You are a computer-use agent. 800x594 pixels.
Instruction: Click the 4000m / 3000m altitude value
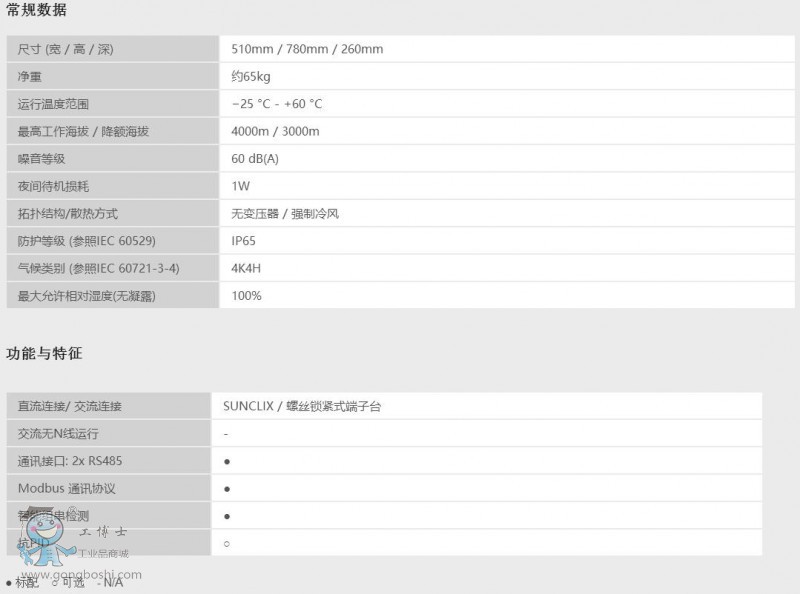coord(275,131)
